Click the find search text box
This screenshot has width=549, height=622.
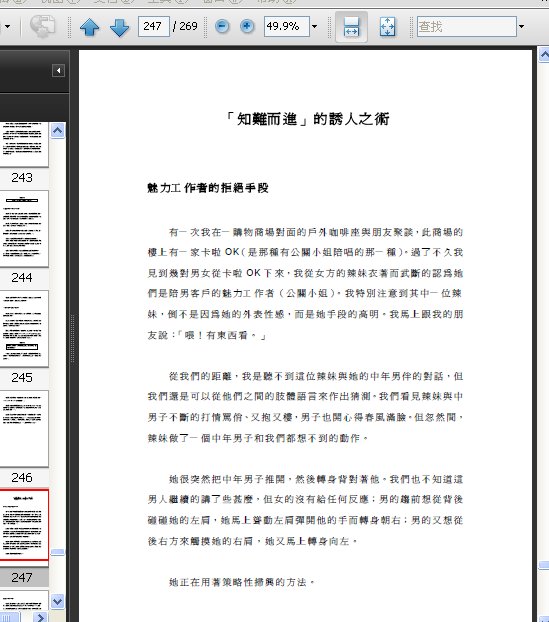tap(467, 27)
